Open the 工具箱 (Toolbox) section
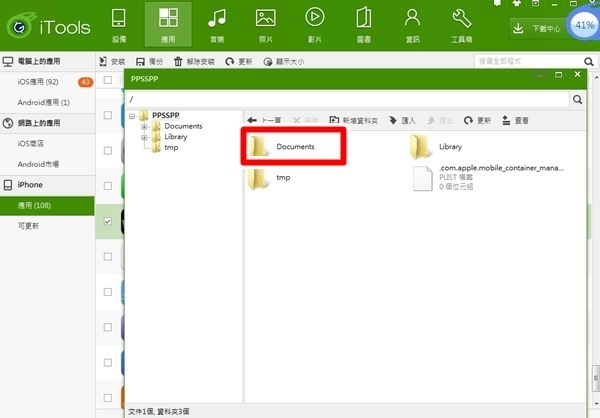600x418 pixels. click(x=461, y=24)
